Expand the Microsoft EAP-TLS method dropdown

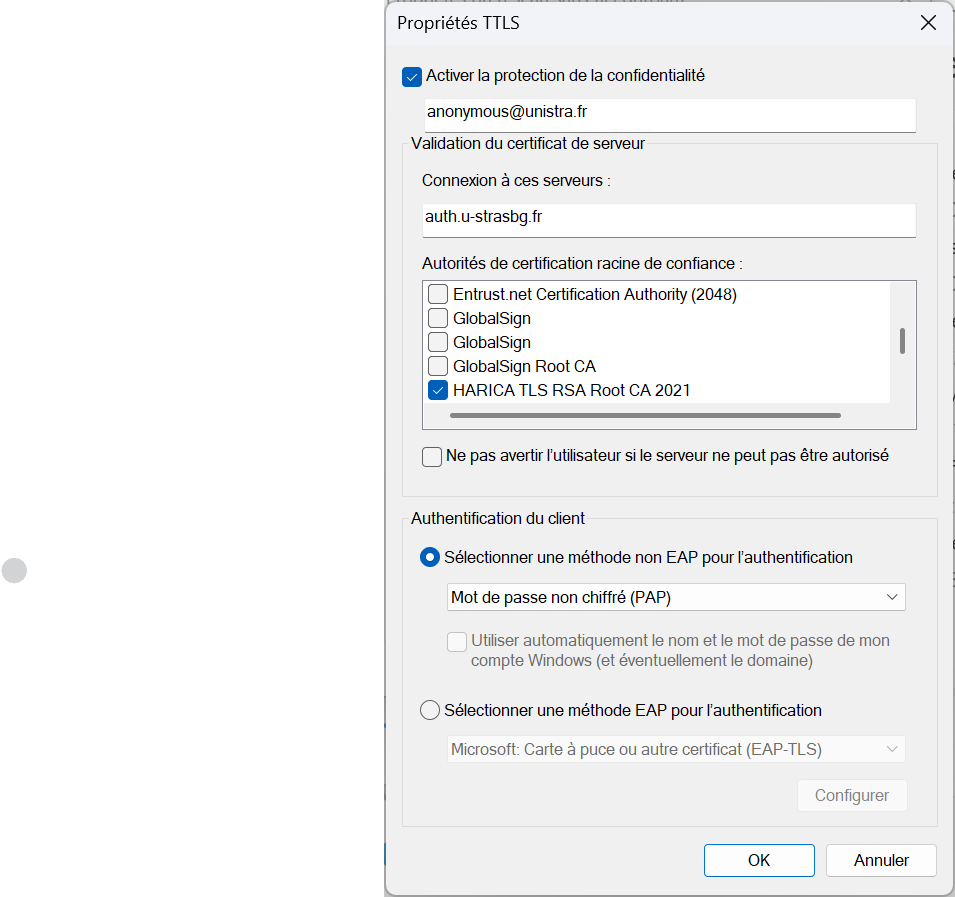point(676,750)
